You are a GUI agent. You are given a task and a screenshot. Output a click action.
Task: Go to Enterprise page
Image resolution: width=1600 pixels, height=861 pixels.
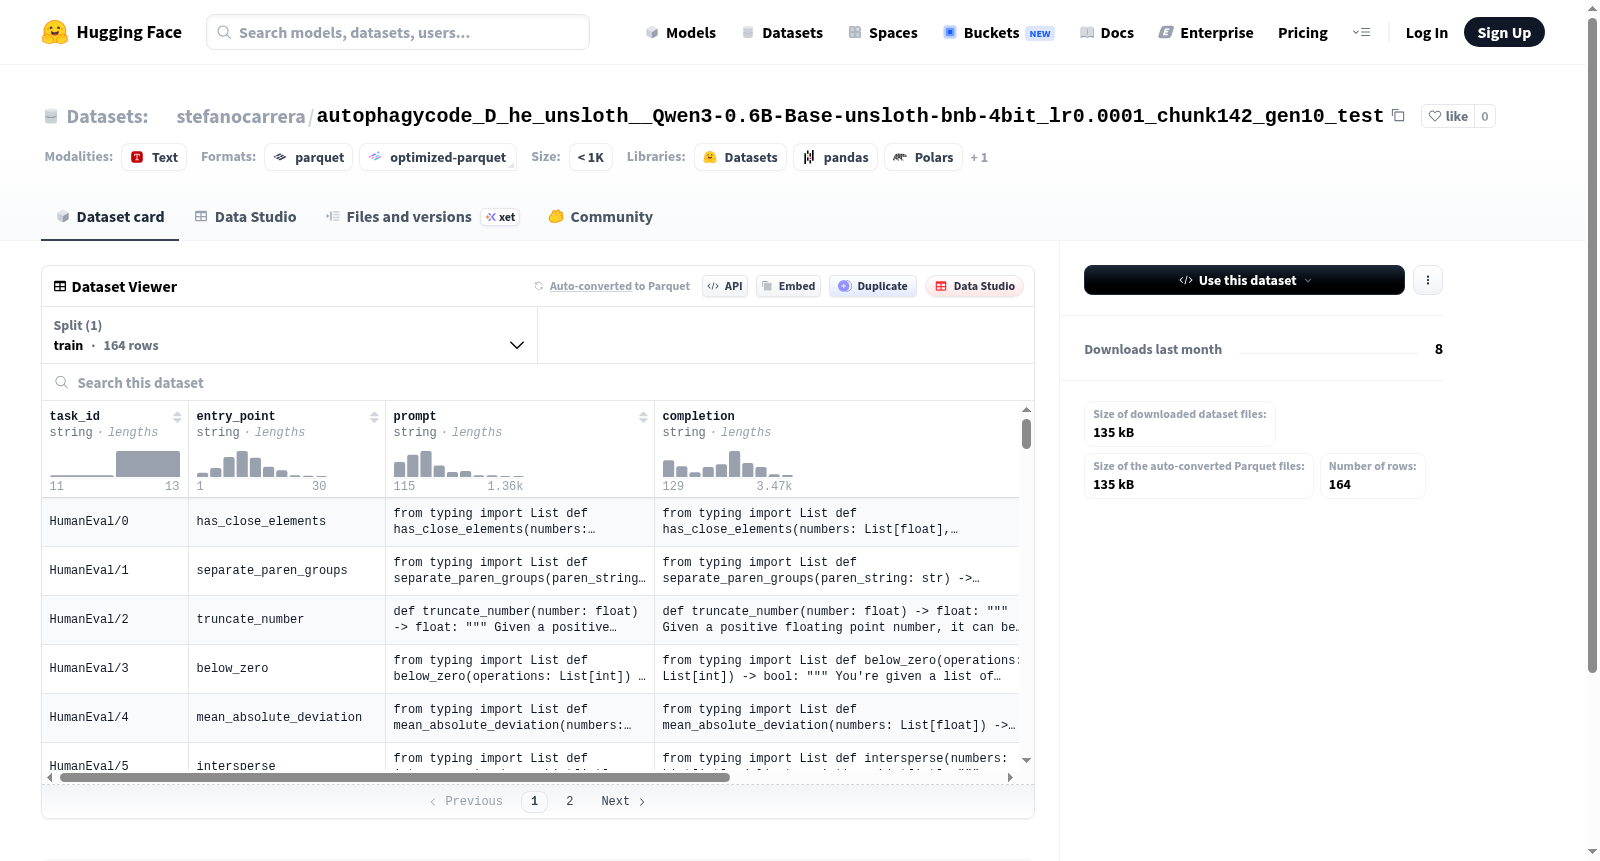(1206, 32)
